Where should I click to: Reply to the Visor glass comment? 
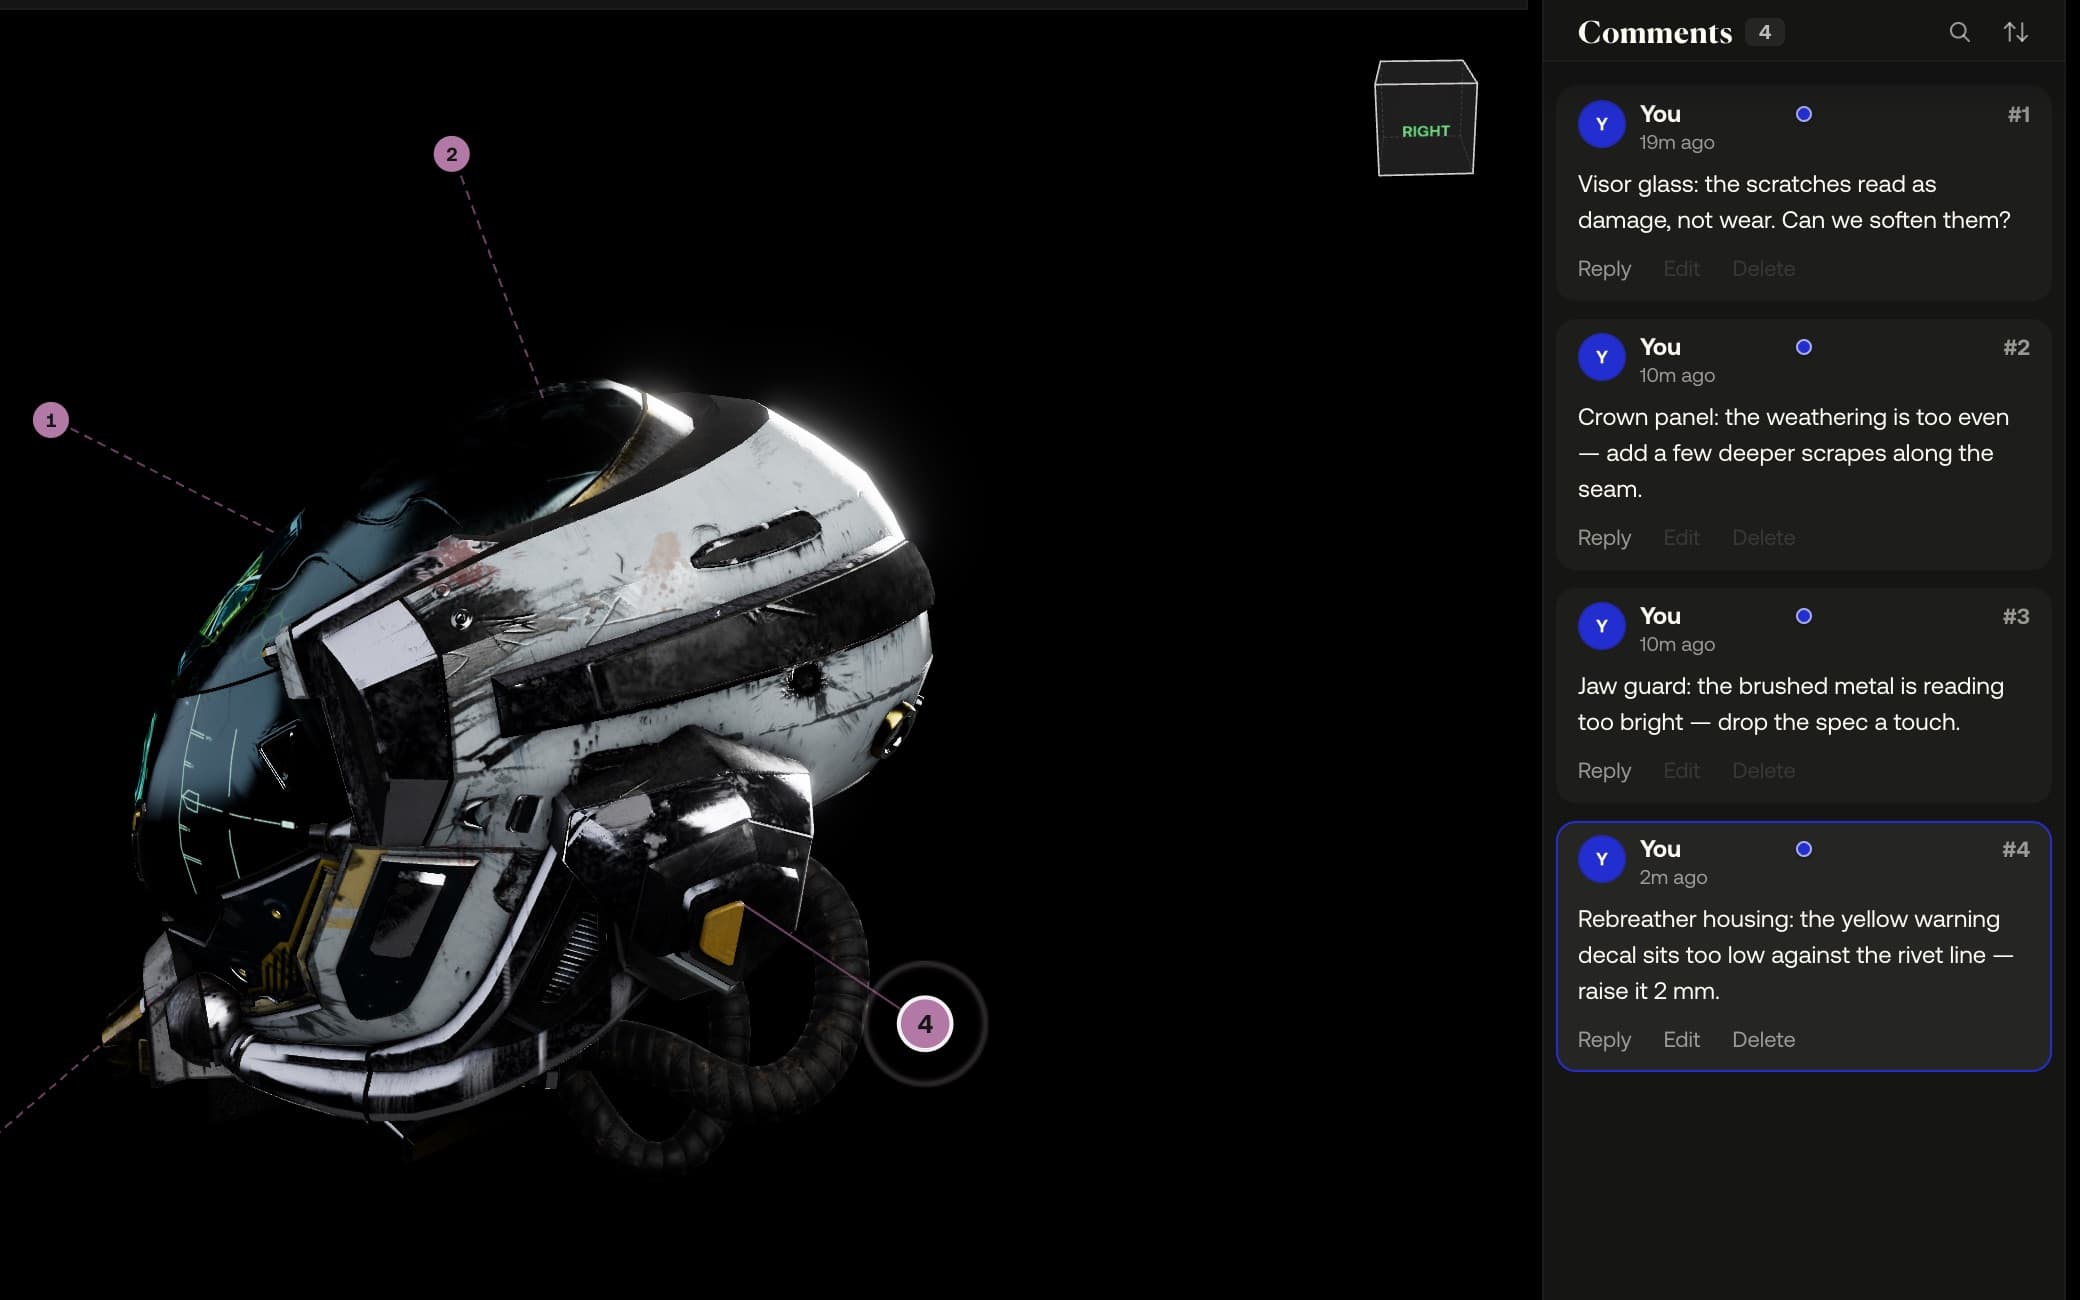[x=1604, y=269]
